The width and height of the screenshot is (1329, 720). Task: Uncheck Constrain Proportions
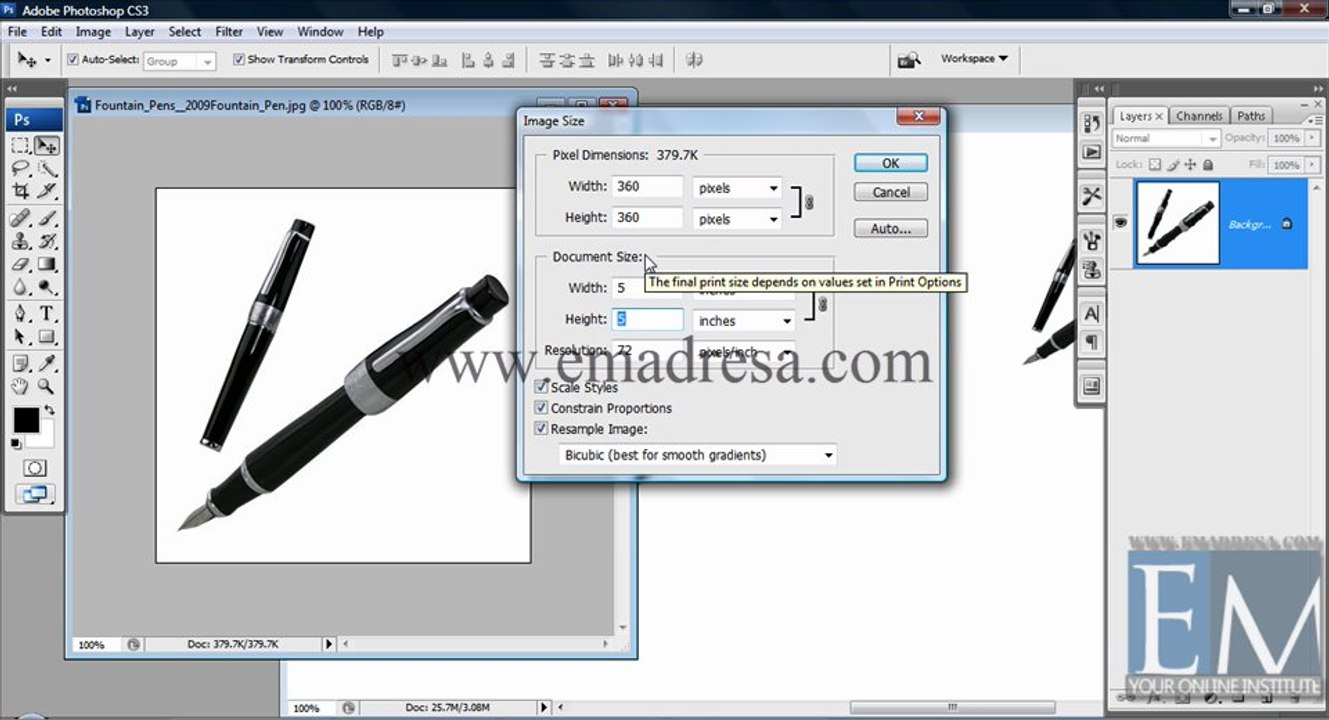[x=542, y=408]
